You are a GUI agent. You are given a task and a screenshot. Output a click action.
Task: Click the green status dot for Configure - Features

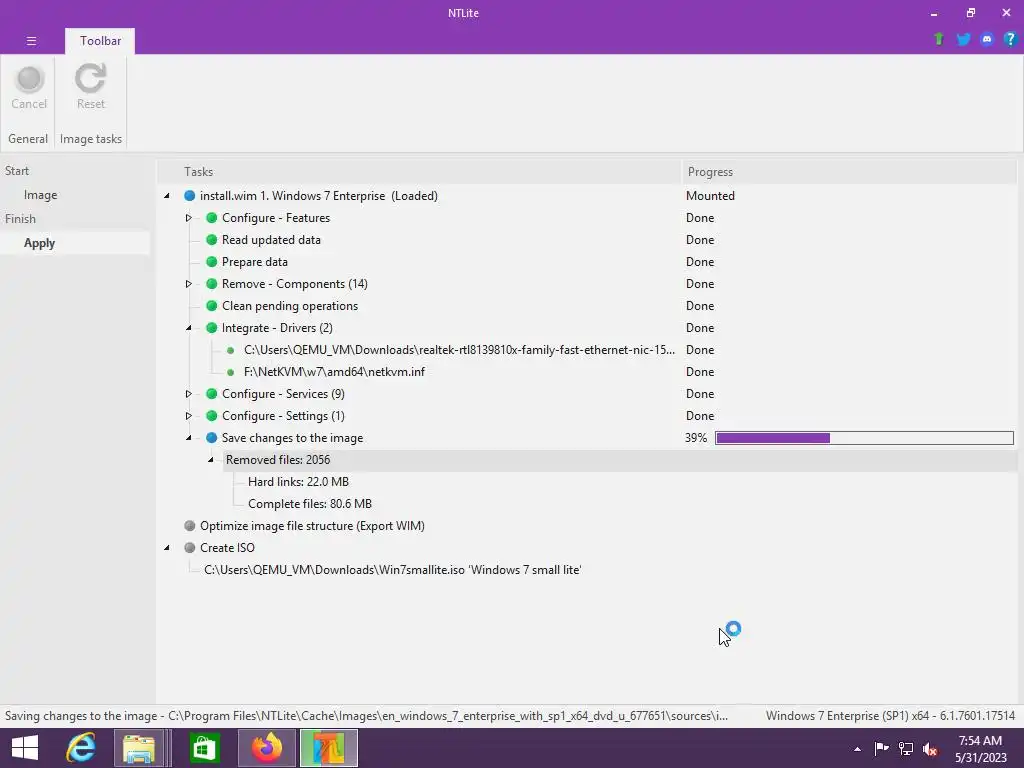212,217
